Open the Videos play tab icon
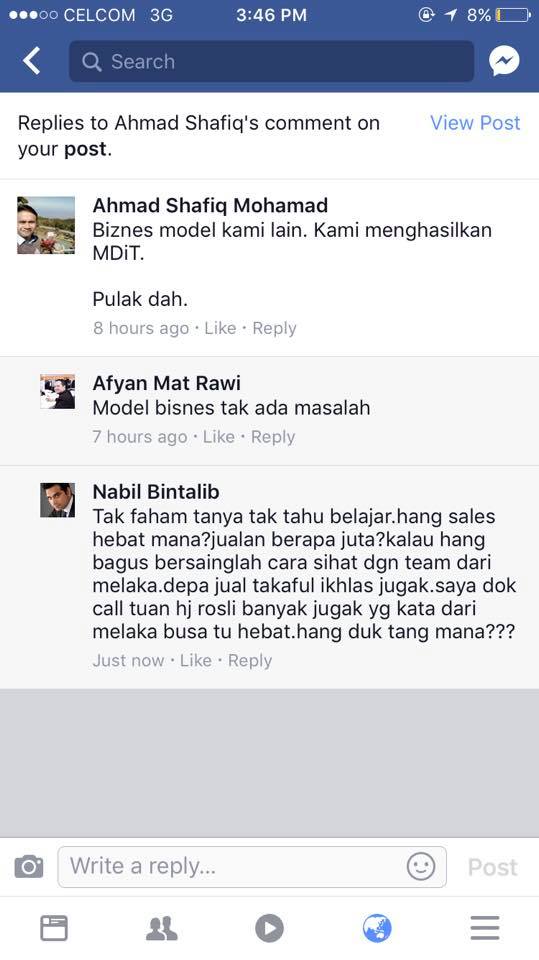Image resolution: width=539 pixels, height=960 pixels. (x=270, y=928)
